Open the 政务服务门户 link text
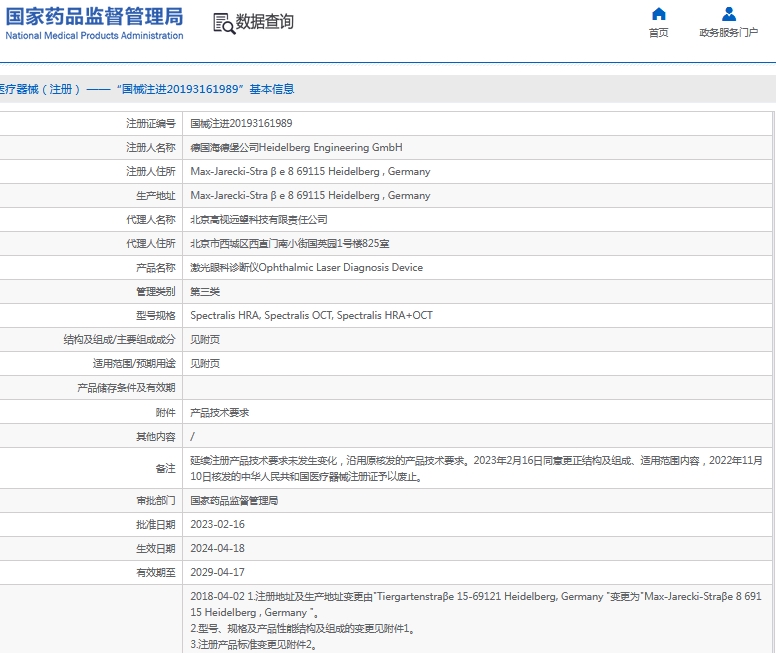This screenshot has height=653, width=776. [728, 33]
